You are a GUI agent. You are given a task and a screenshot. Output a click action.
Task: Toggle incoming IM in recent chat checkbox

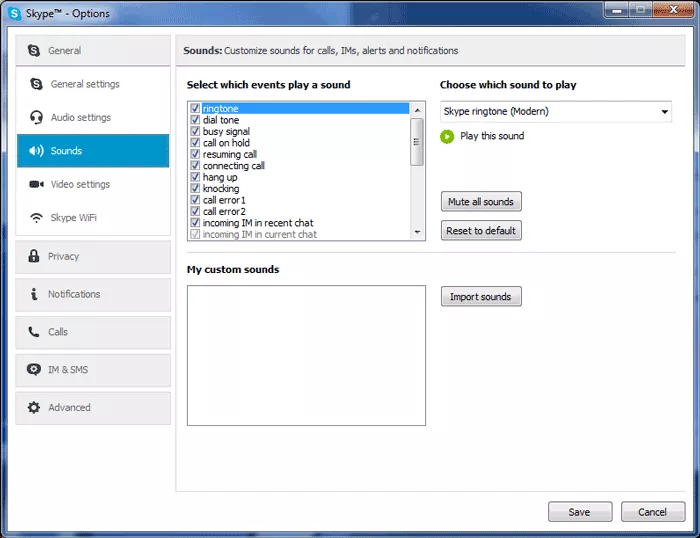click(x=195, y=222)
